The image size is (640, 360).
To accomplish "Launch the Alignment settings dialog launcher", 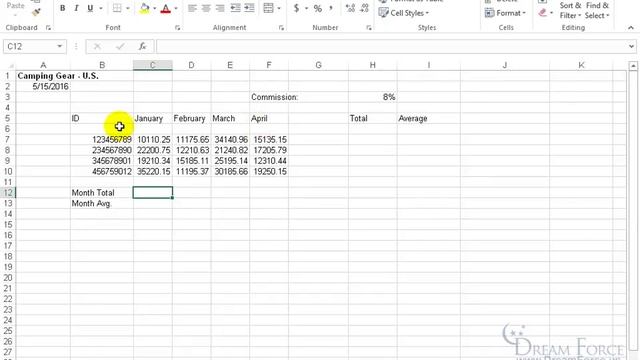I will tap(281, 28).
